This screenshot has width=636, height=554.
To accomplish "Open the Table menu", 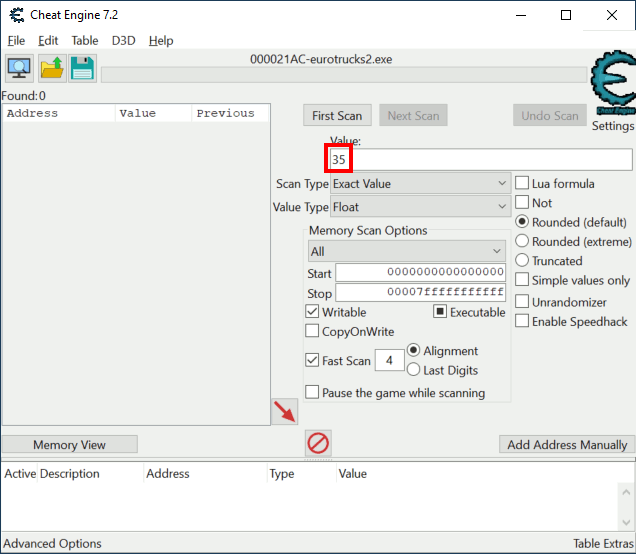I will point(85,41).
